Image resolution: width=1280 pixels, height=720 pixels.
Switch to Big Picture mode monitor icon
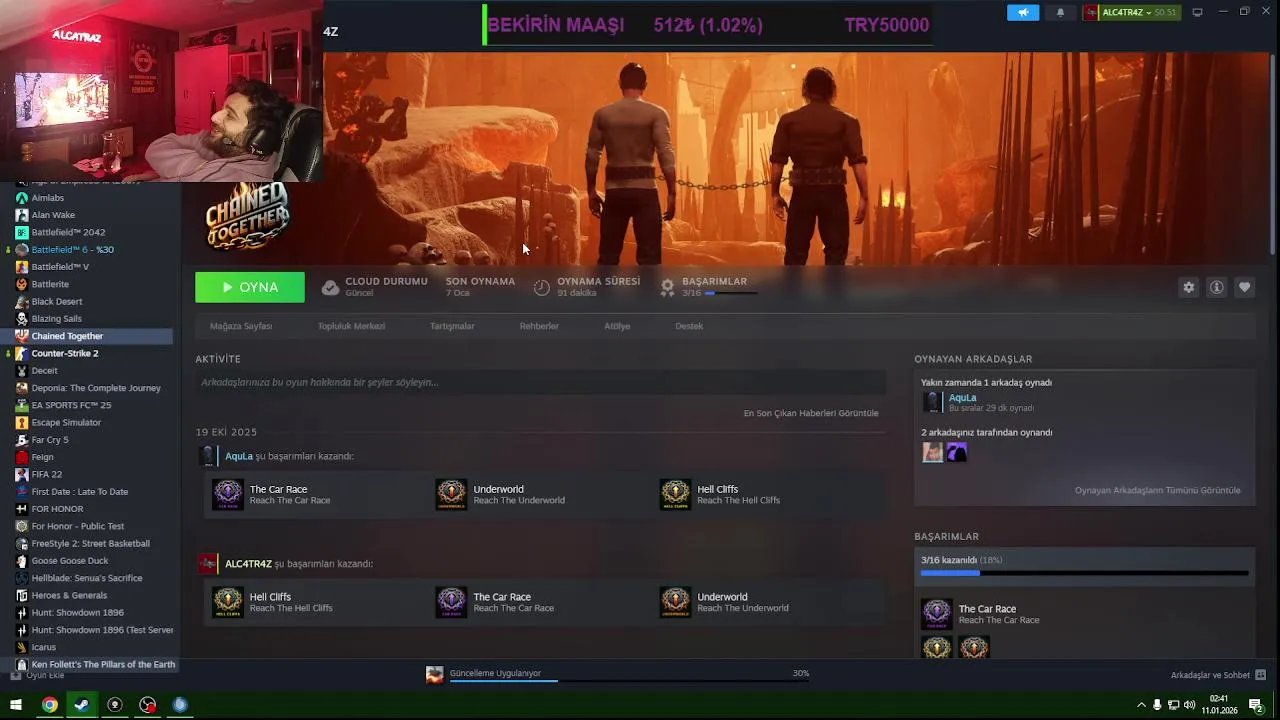click(x=1197, y=12)
